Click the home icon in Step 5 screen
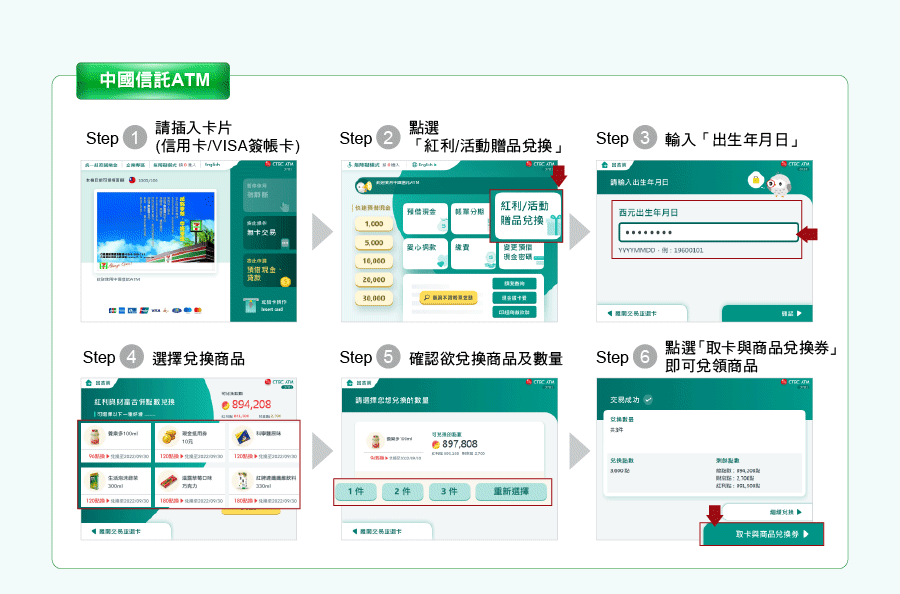900x594 pixels. [x=350, y=383]
